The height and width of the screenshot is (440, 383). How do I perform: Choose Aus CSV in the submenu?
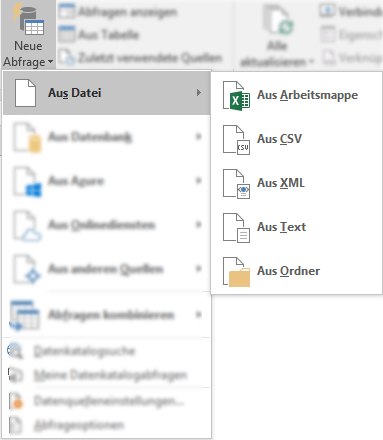pos(296,139)
